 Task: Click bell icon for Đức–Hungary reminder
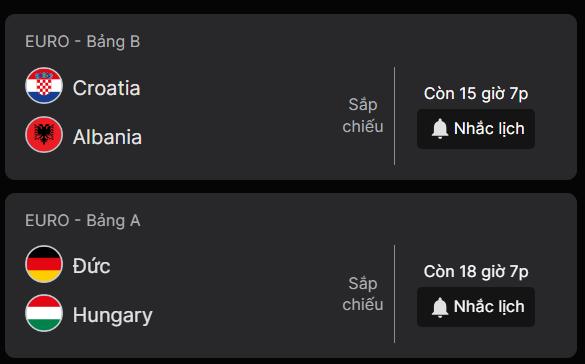(x=440, y=307)
